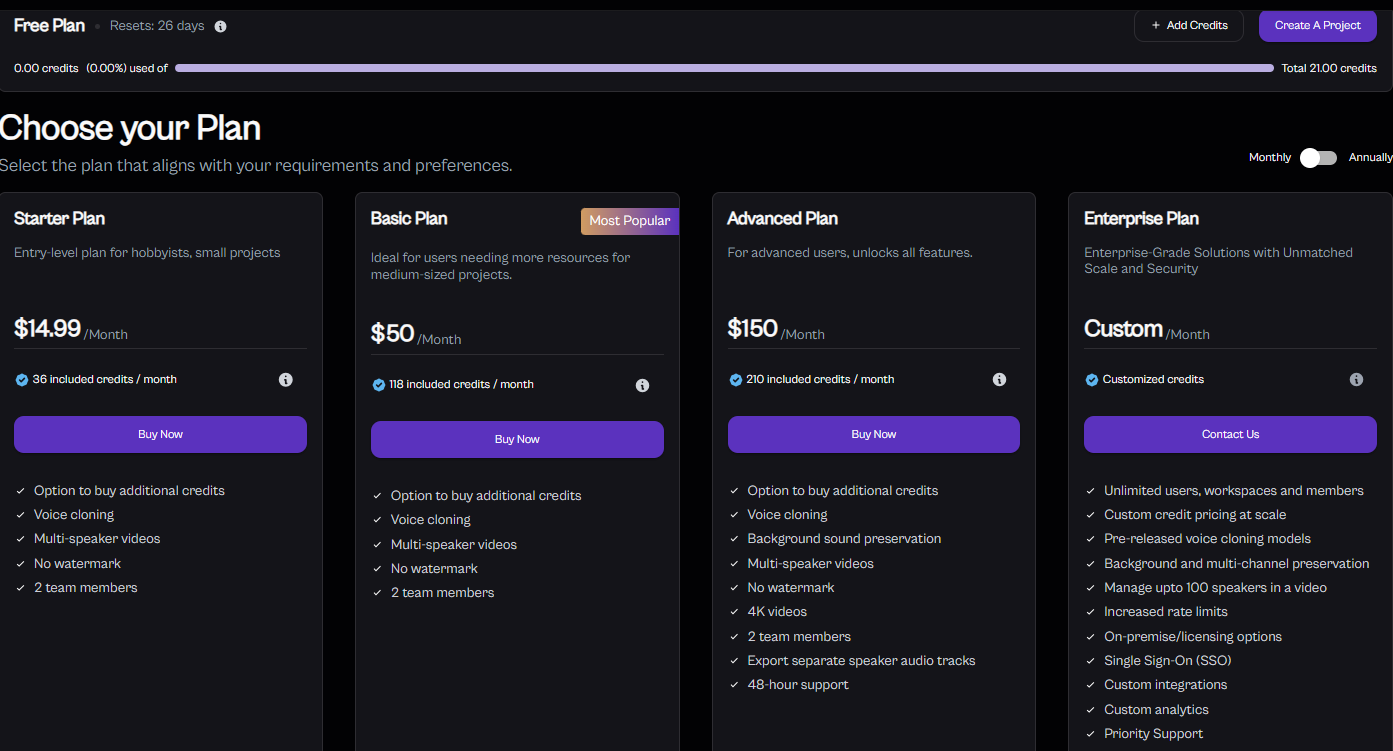Click blue checkmark badge beside Customized credits
Viewport: 1393px width, 751px height.
click(x=1092, y=380)
